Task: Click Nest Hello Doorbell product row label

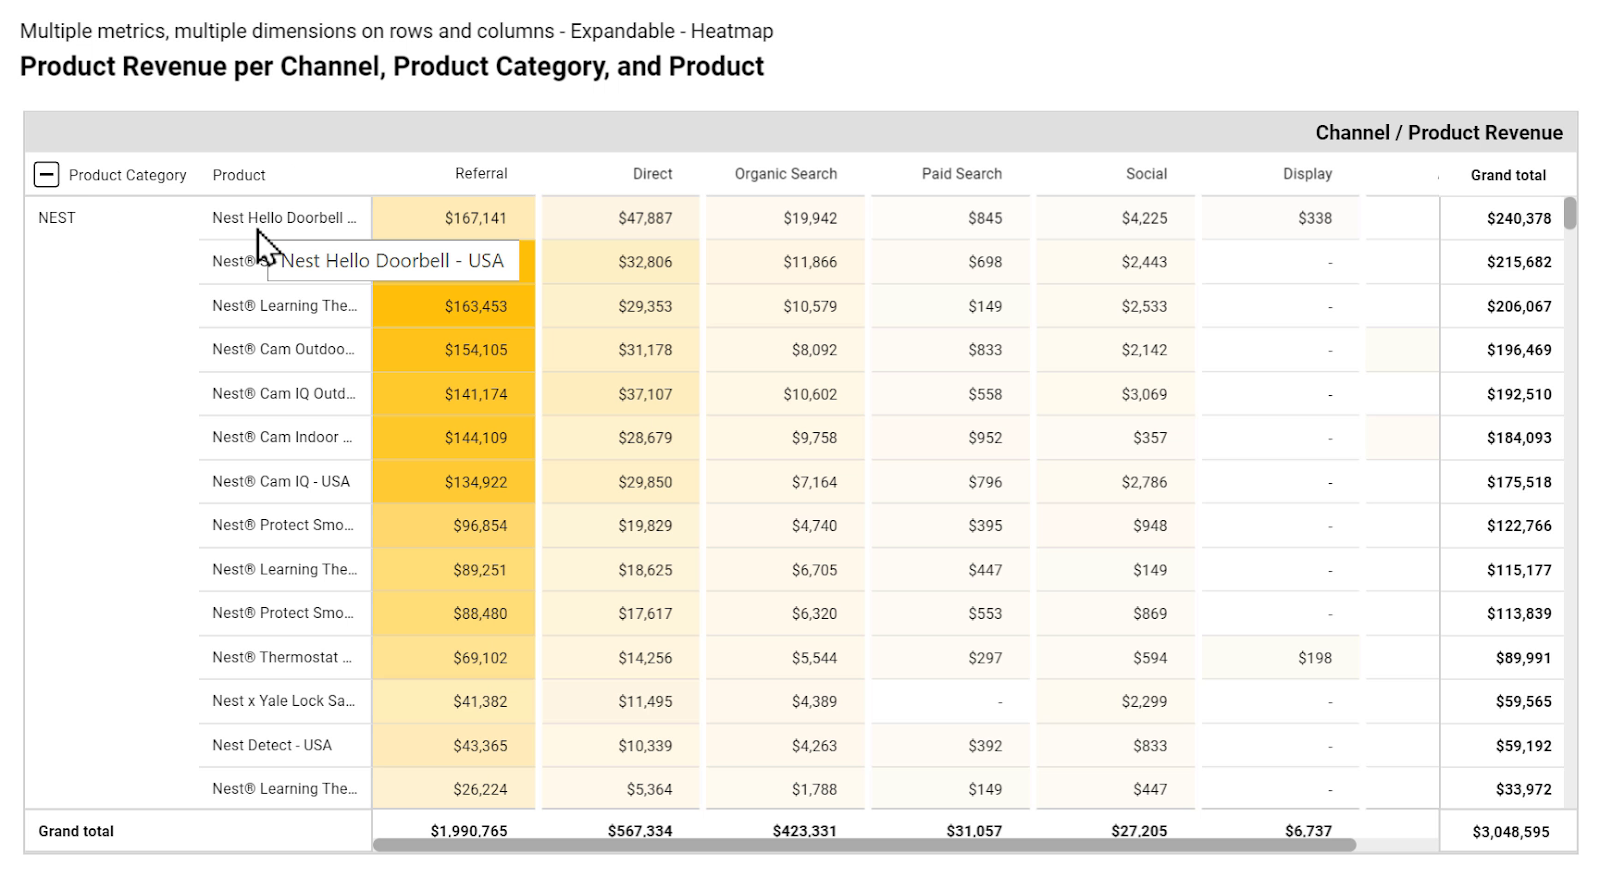Action: point(284,218)
